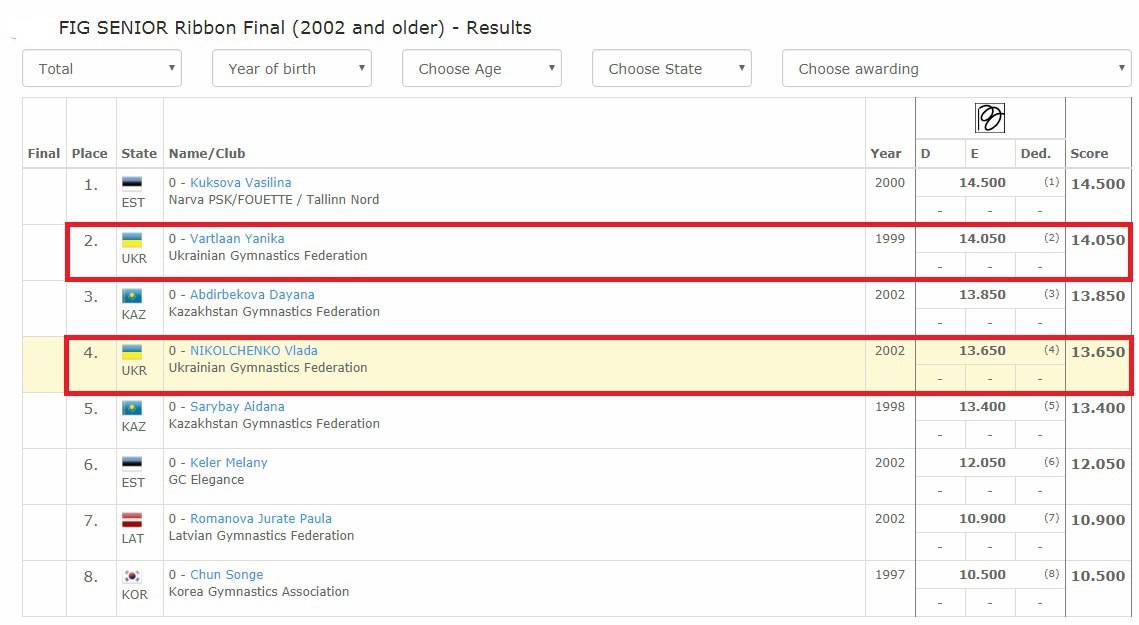Viewport: 1139px width, 625px height.
Task: Open Kuksova Vasilina athlete link
Action: [240, 183]
